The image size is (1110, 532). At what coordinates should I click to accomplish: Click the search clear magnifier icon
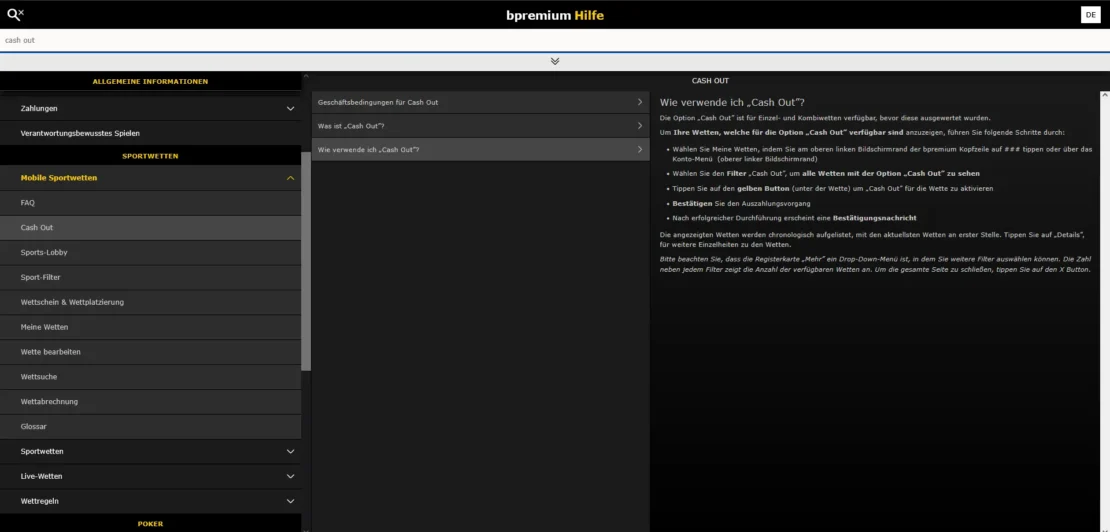pyautogui.click(x=15, y=14)
